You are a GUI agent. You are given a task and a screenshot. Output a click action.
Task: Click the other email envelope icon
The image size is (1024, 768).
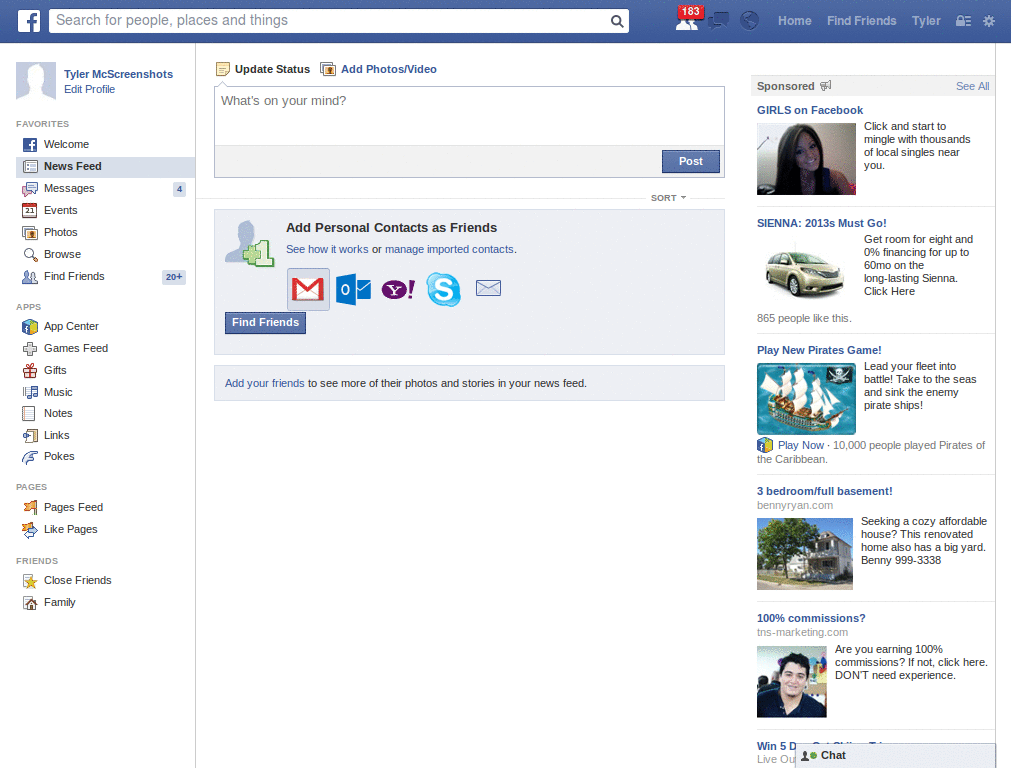[x=488, y=288]
